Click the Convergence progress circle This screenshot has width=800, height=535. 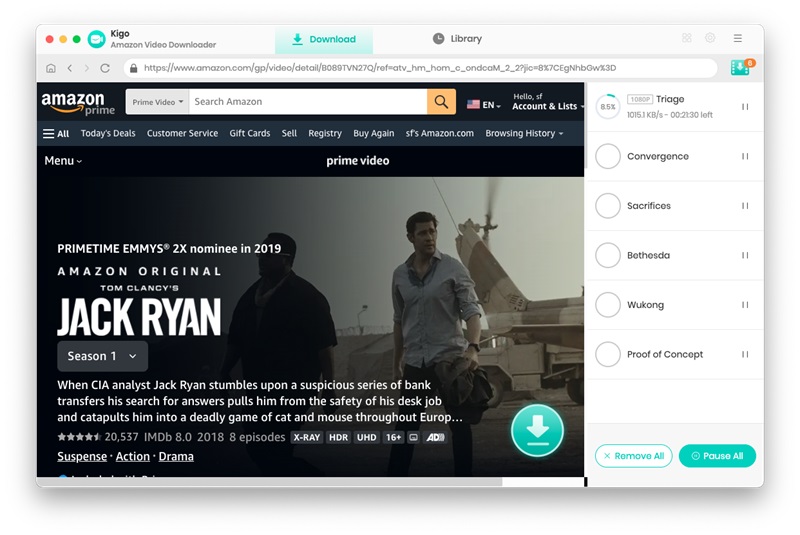coord(608,156)
